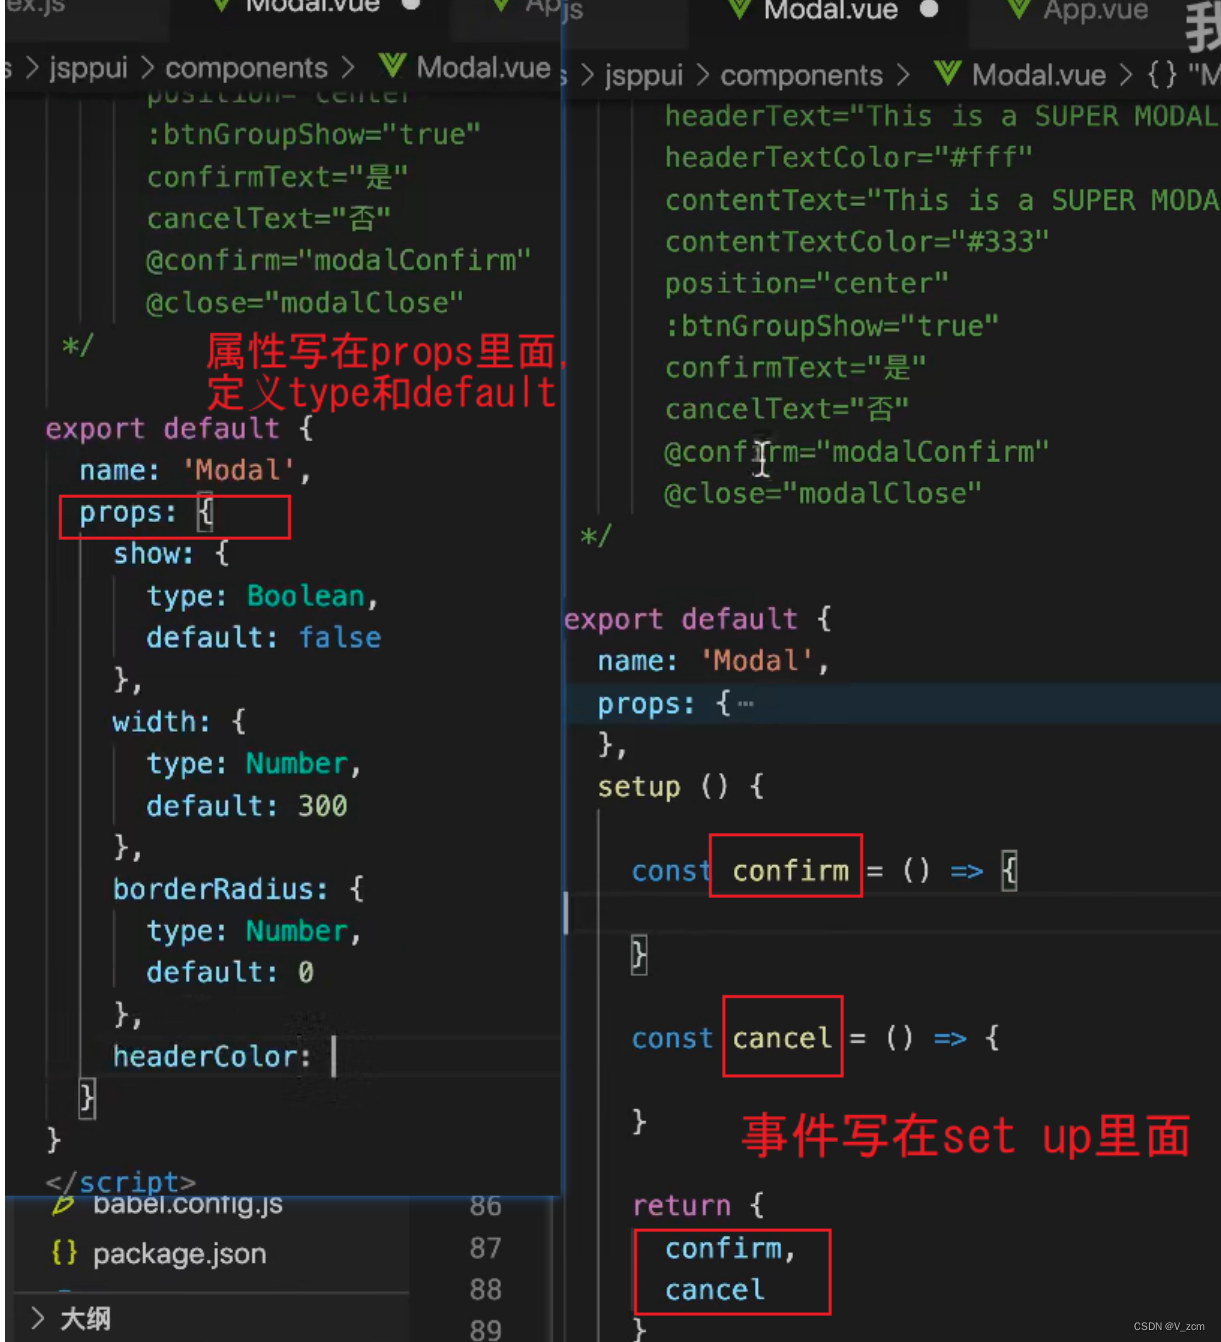Switch to the right Modal.vue tab

[830, 11]
